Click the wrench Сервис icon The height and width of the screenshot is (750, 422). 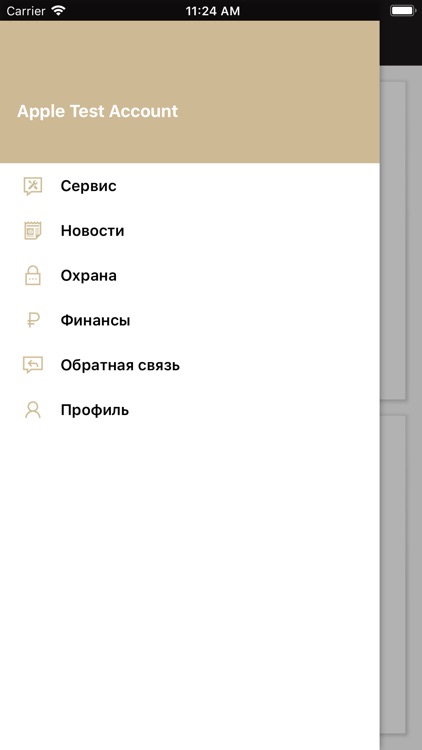pyautogui.click(x=33, y=186)
